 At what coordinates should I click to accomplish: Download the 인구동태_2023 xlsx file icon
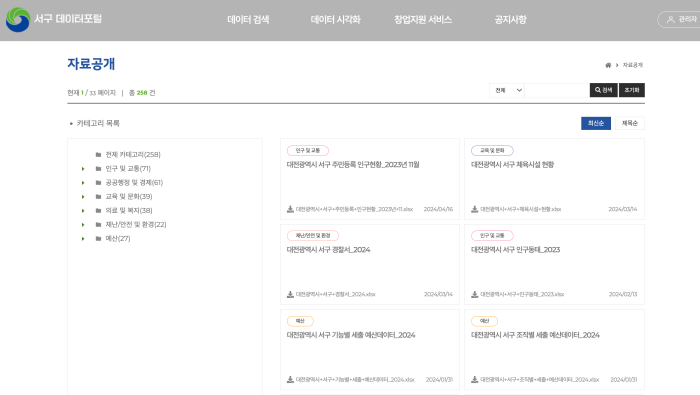(475, 294)
